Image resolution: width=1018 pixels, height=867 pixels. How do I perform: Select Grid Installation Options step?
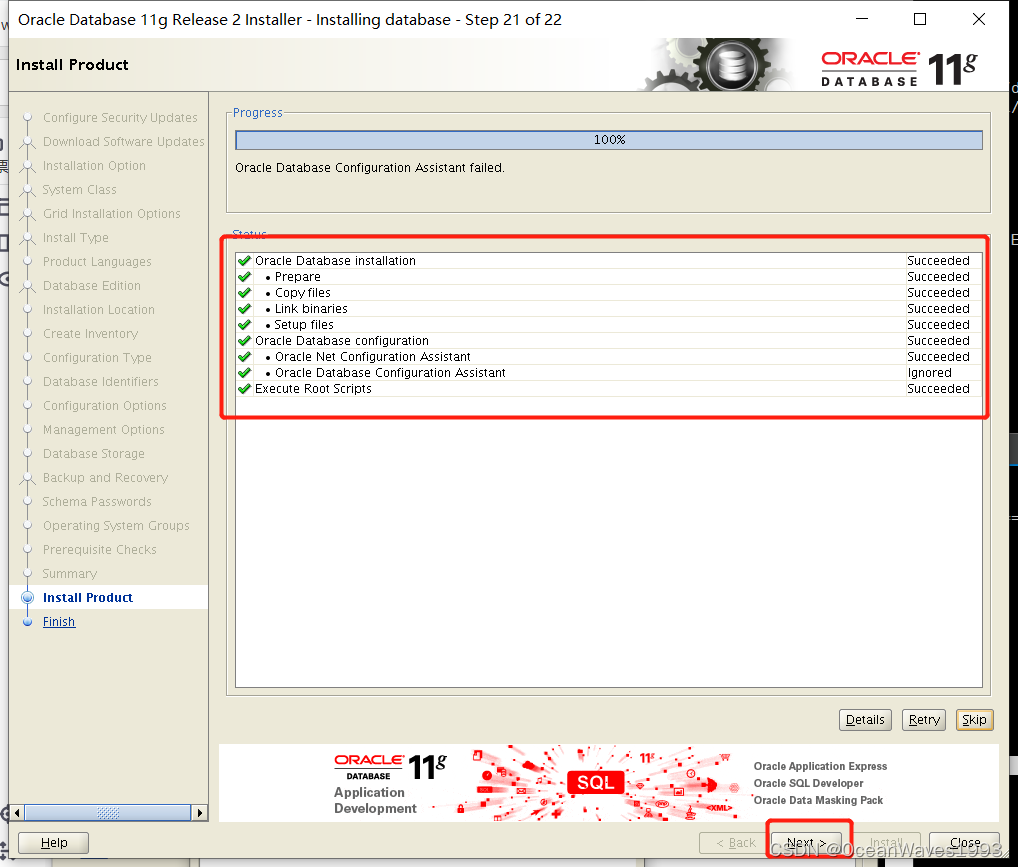click(x=112, y=214)
